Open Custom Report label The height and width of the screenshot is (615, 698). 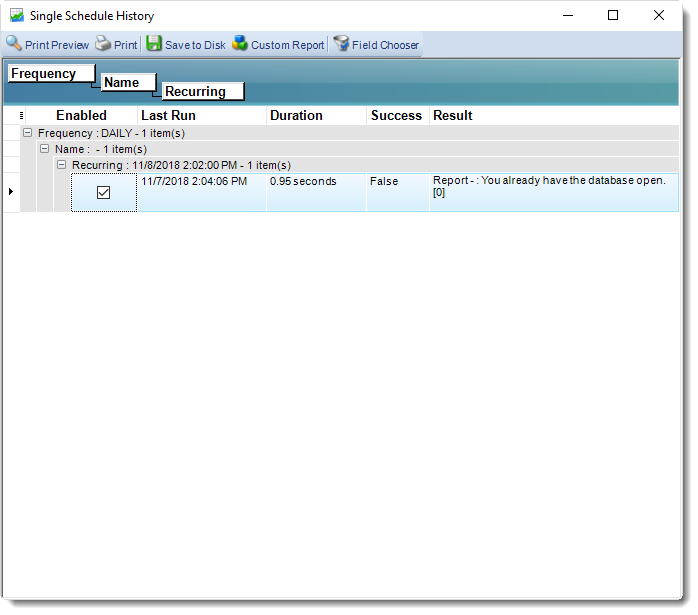click(288, 45)
